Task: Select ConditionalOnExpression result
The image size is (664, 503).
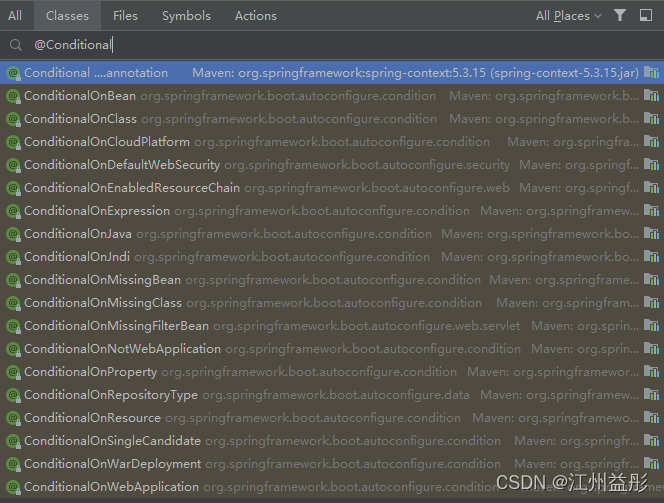Action: point(332,211)
